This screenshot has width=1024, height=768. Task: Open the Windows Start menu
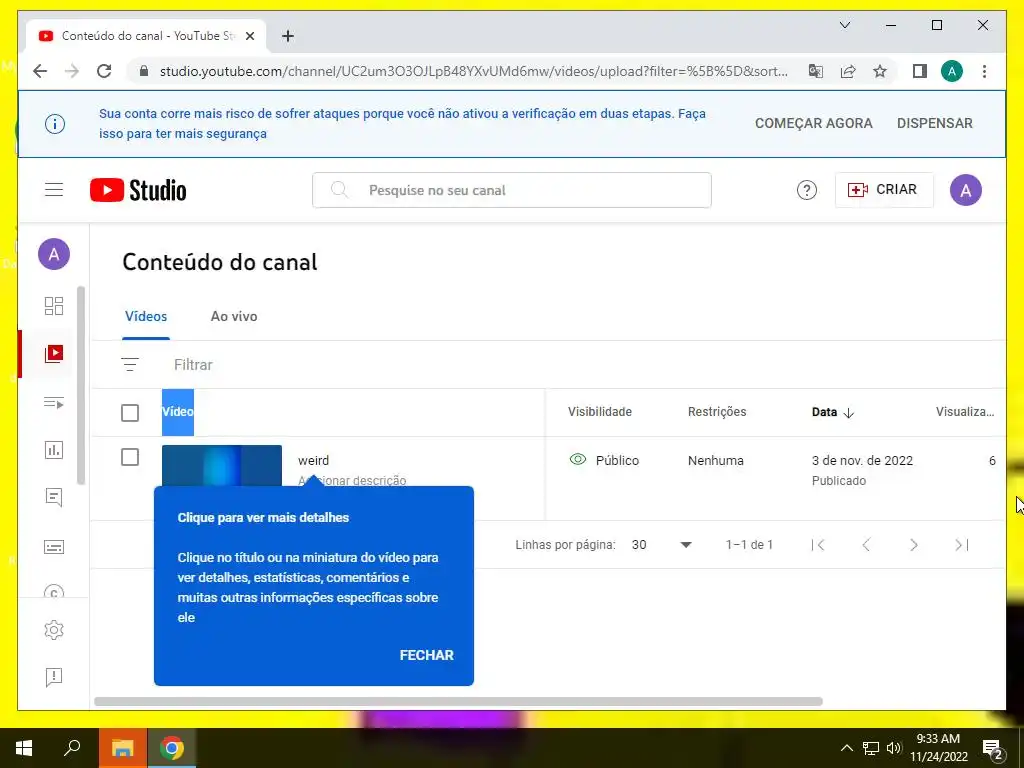[x=24, y=748]
